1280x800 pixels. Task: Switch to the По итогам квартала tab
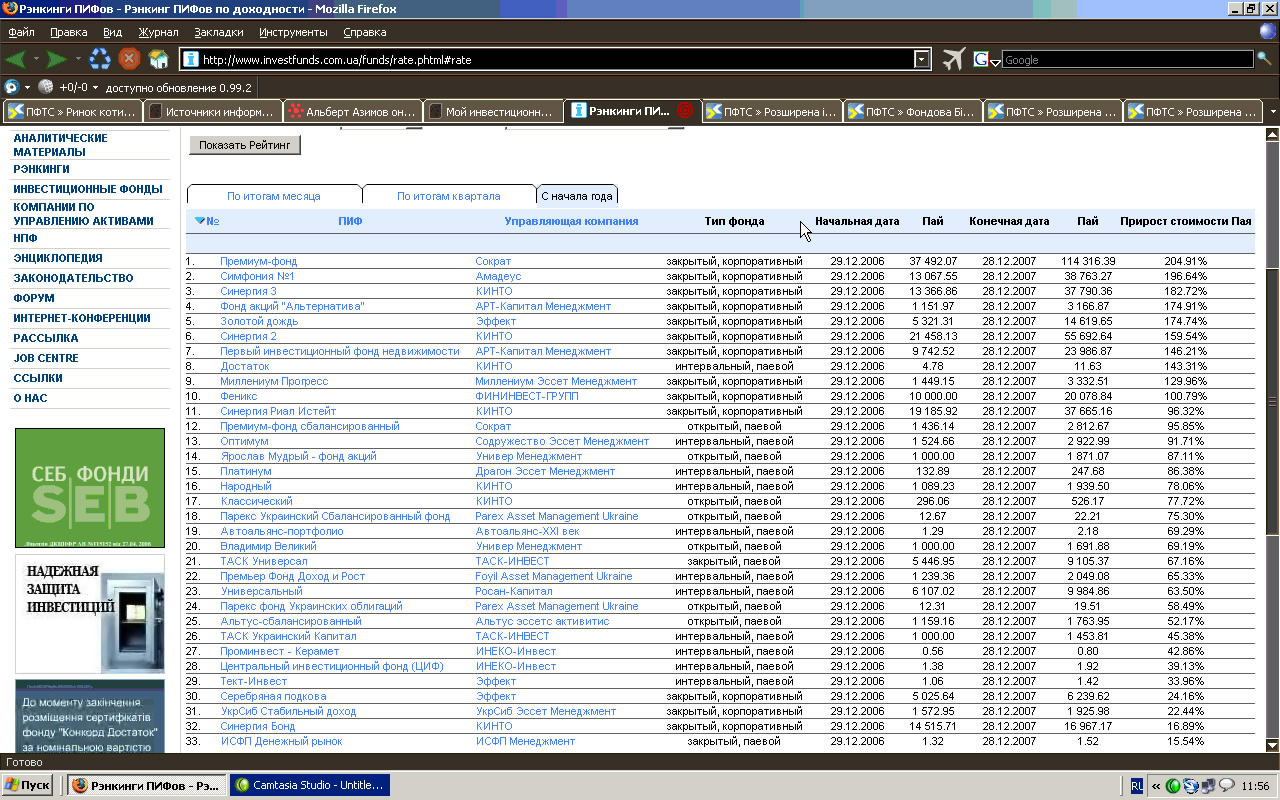[x=448, y=196]
